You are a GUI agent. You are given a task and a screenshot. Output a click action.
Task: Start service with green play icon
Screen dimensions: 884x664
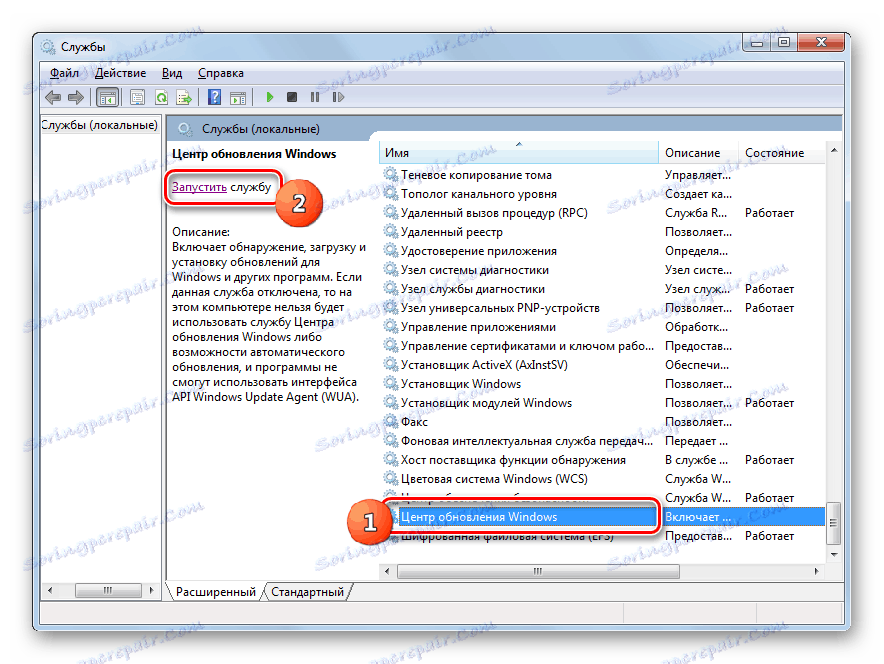pyautogui.click(x=269, y=98)
